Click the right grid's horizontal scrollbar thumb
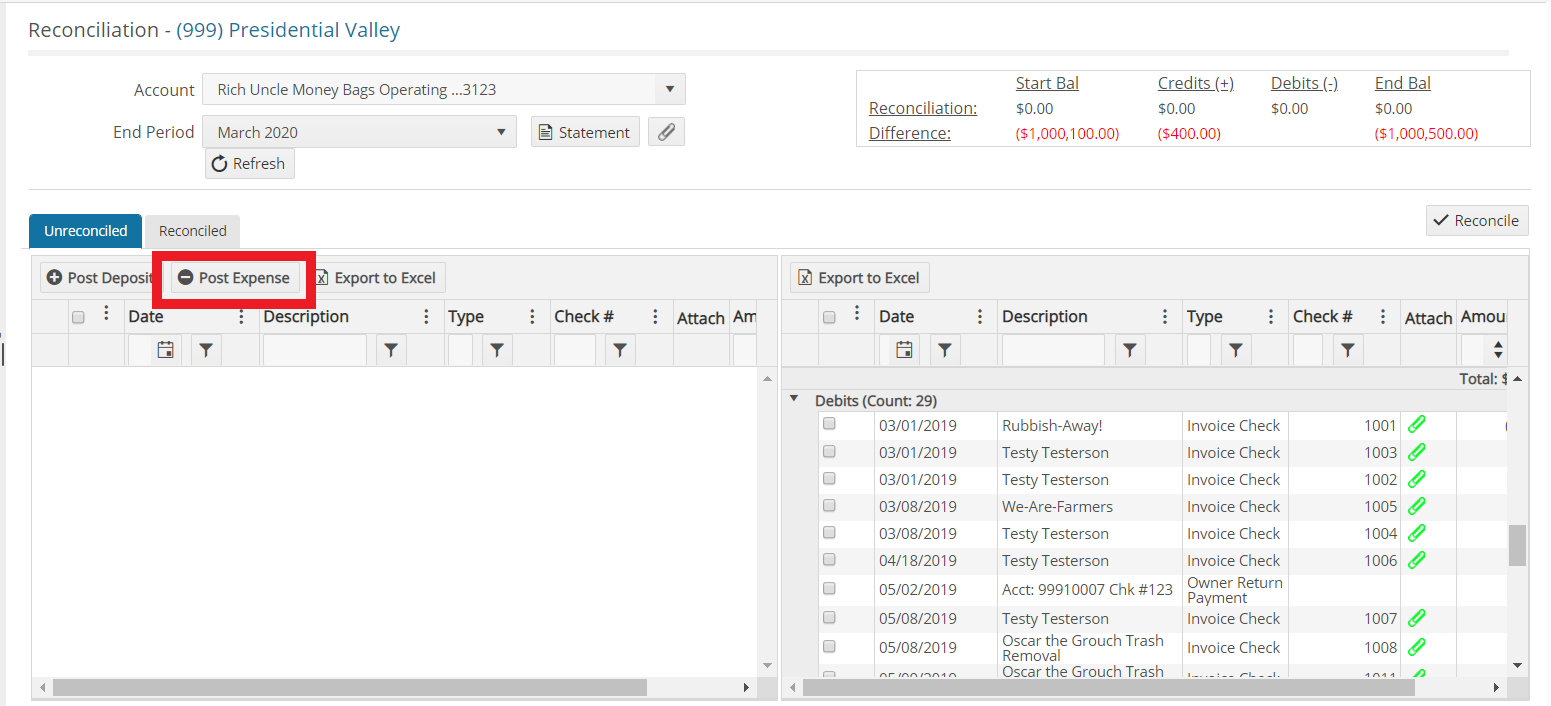Image resolution: width=1551 pixels, height=706 pixels. (1108, 688)
